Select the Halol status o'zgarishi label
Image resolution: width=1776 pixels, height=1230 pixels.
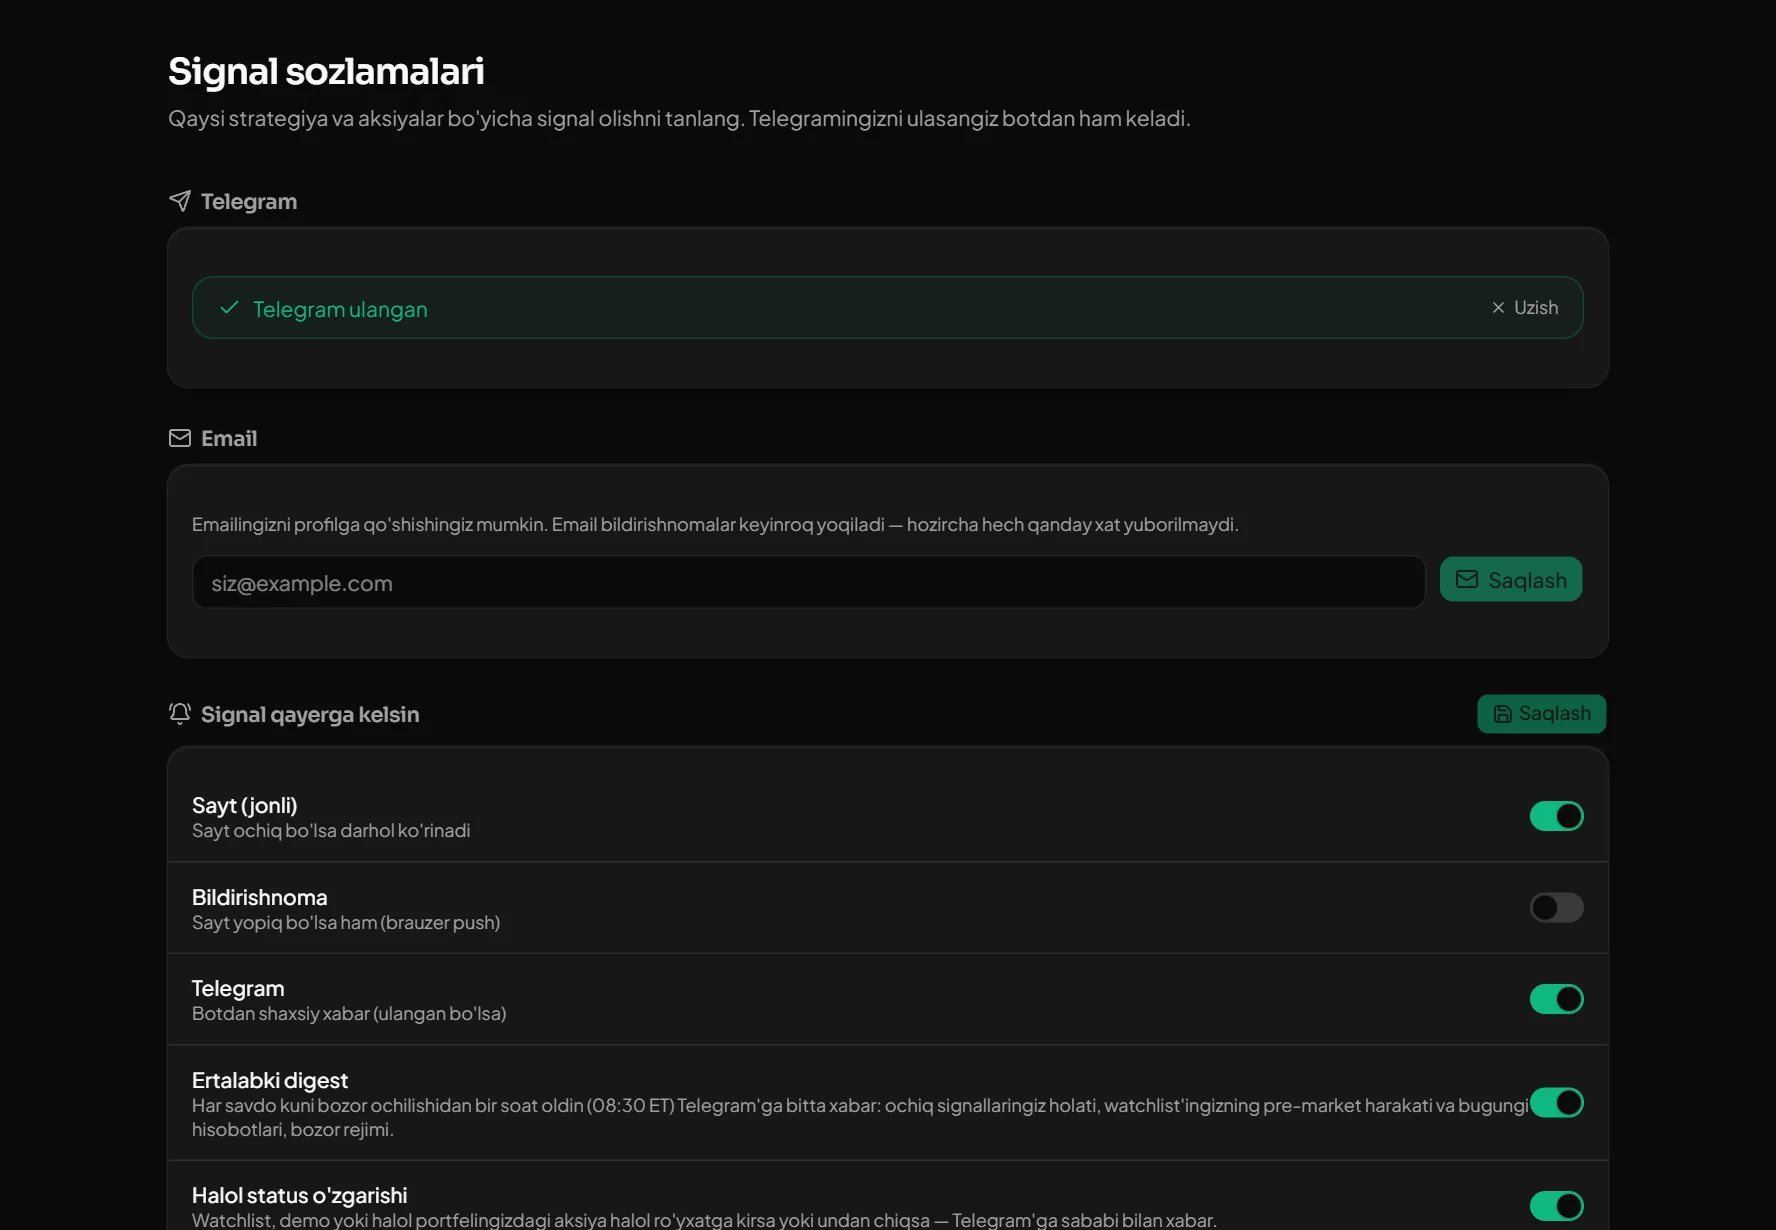(300, 1196)
